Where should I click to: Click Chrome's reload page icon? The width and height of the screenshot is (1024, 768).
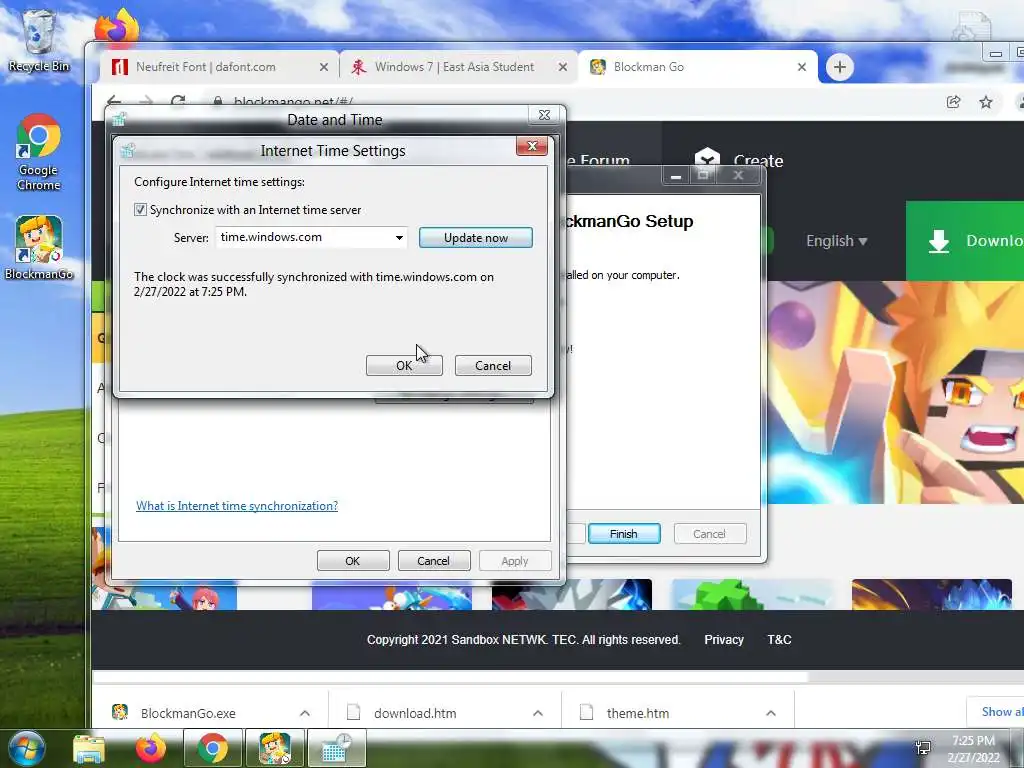[178, 101]
